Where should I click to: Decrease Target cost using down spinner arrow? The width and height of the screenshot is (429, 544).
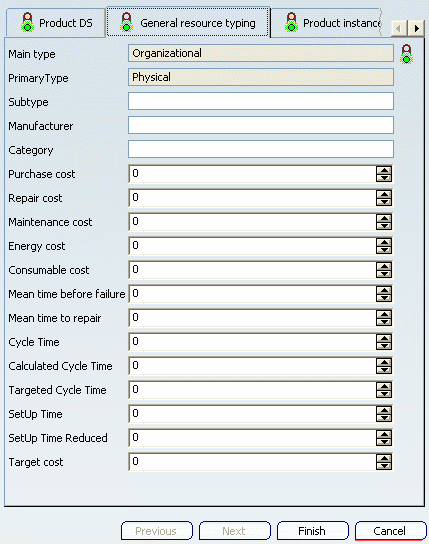coord(384,466)
